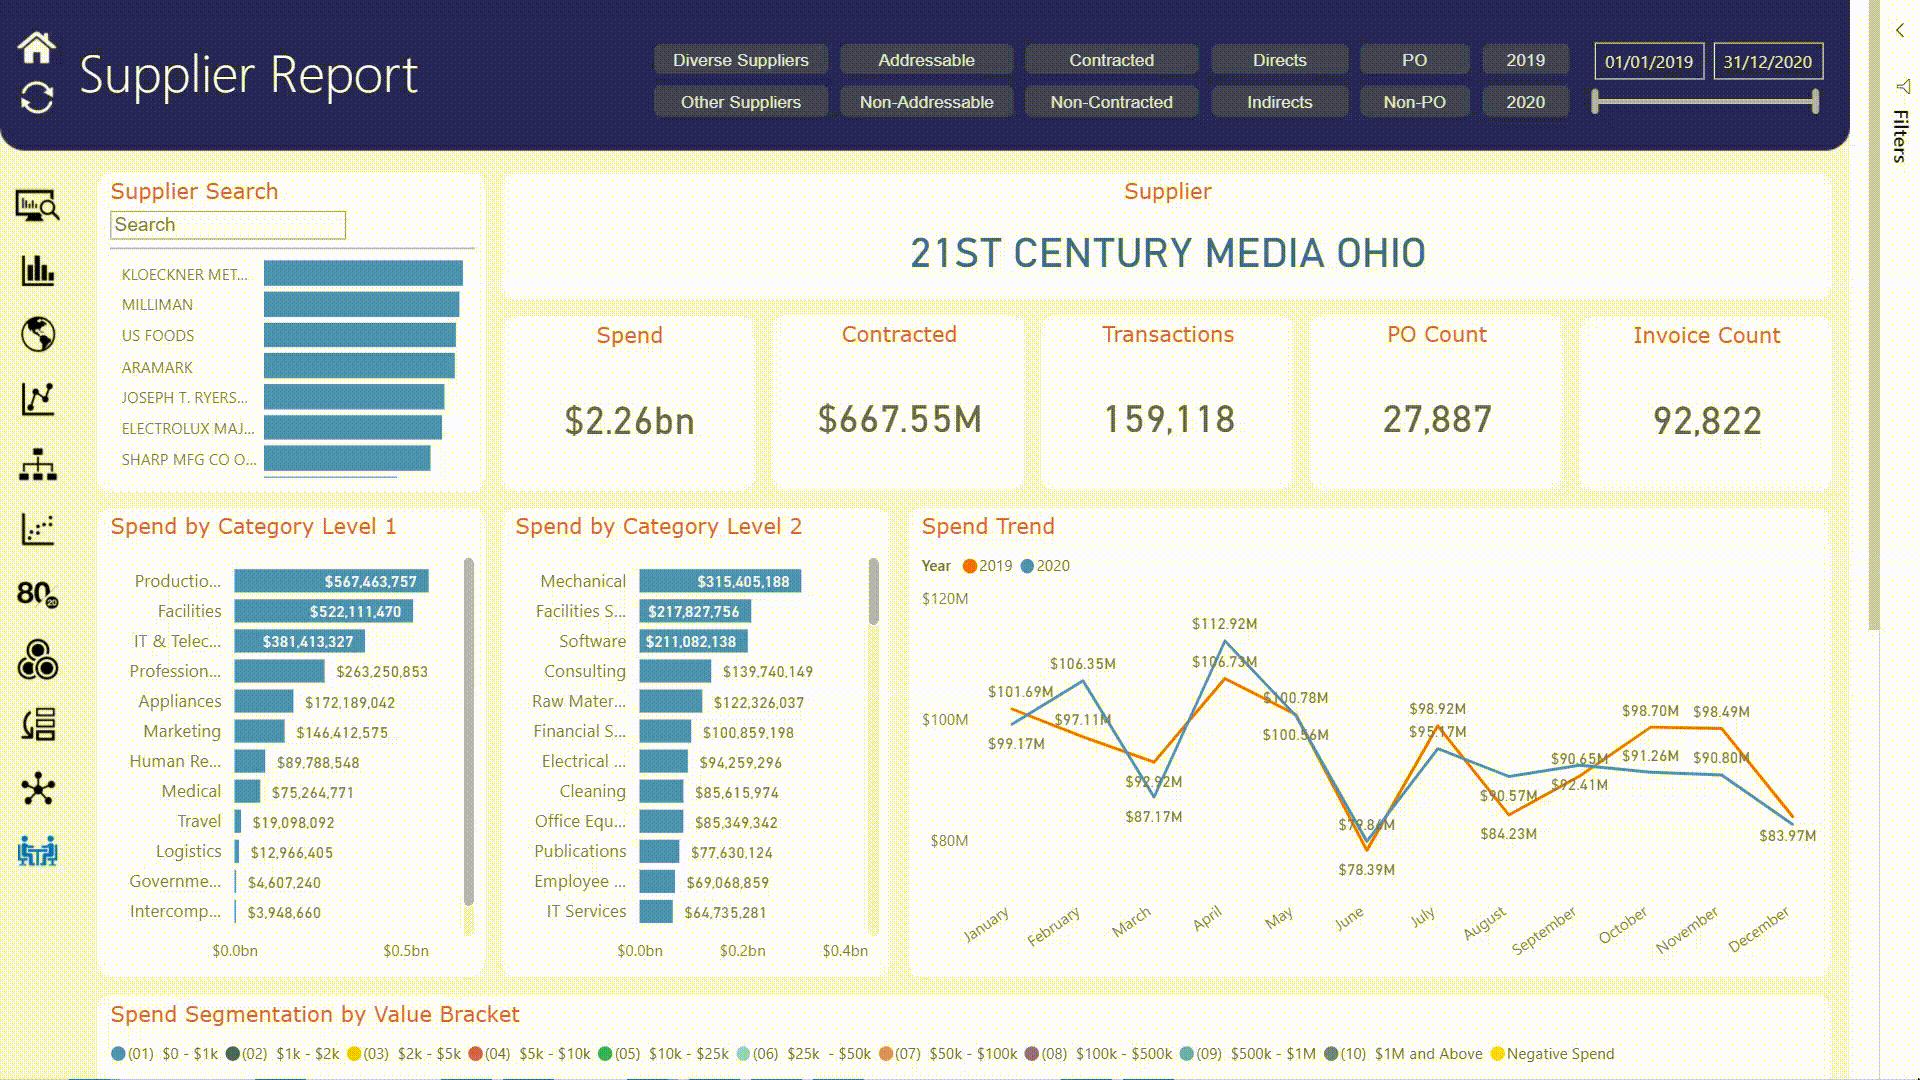Screen dimensions: 1920x1080
Task: Click the Supplier Search input field
Action: coord(228,225)
